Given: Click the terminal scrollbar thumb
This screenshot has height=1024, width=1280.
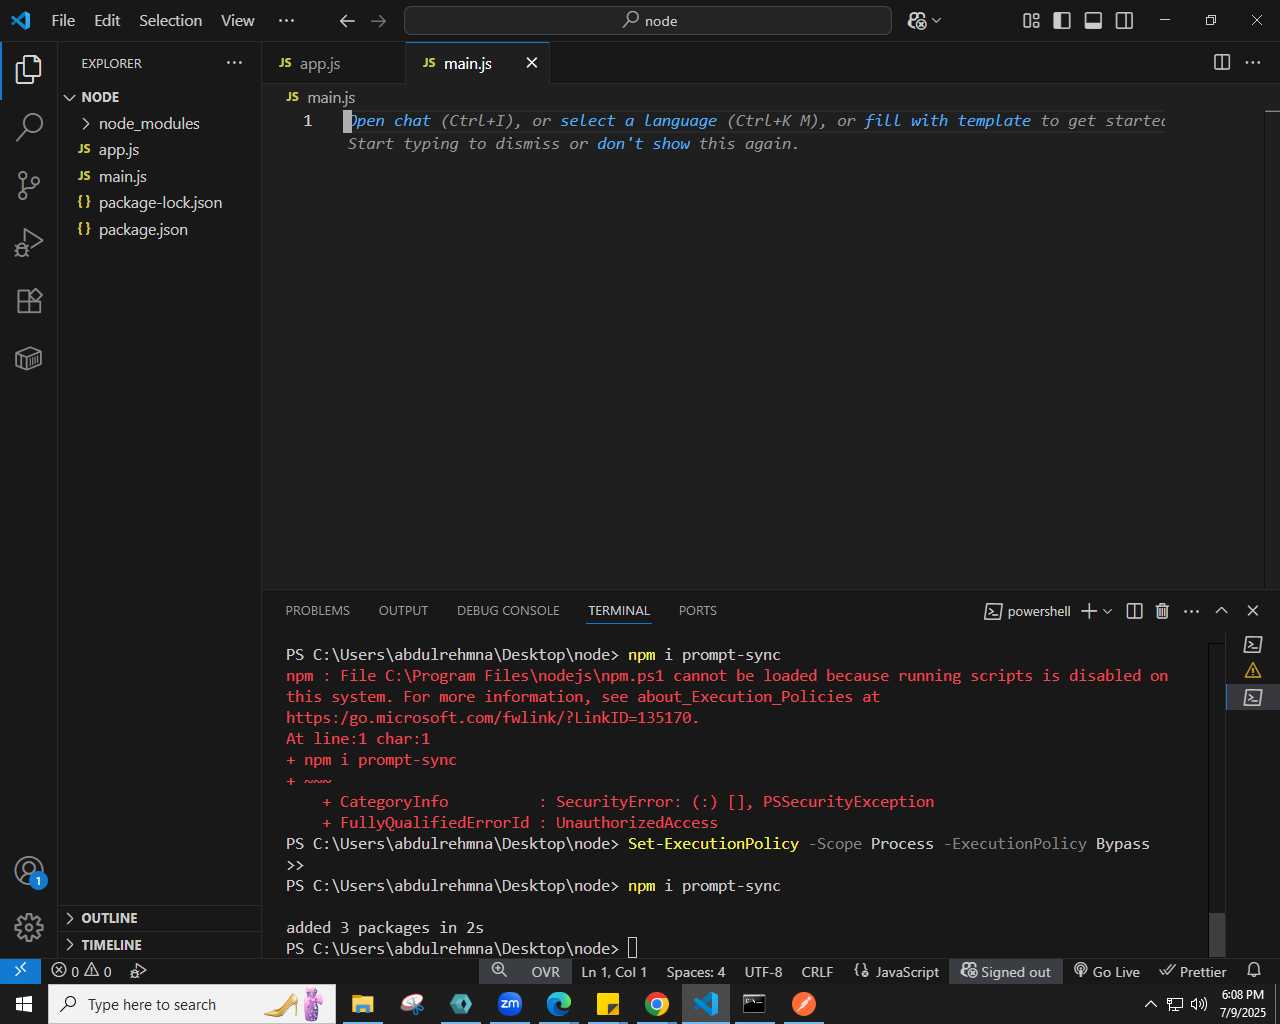Looking at the screenshot, I should [1217, 934].
